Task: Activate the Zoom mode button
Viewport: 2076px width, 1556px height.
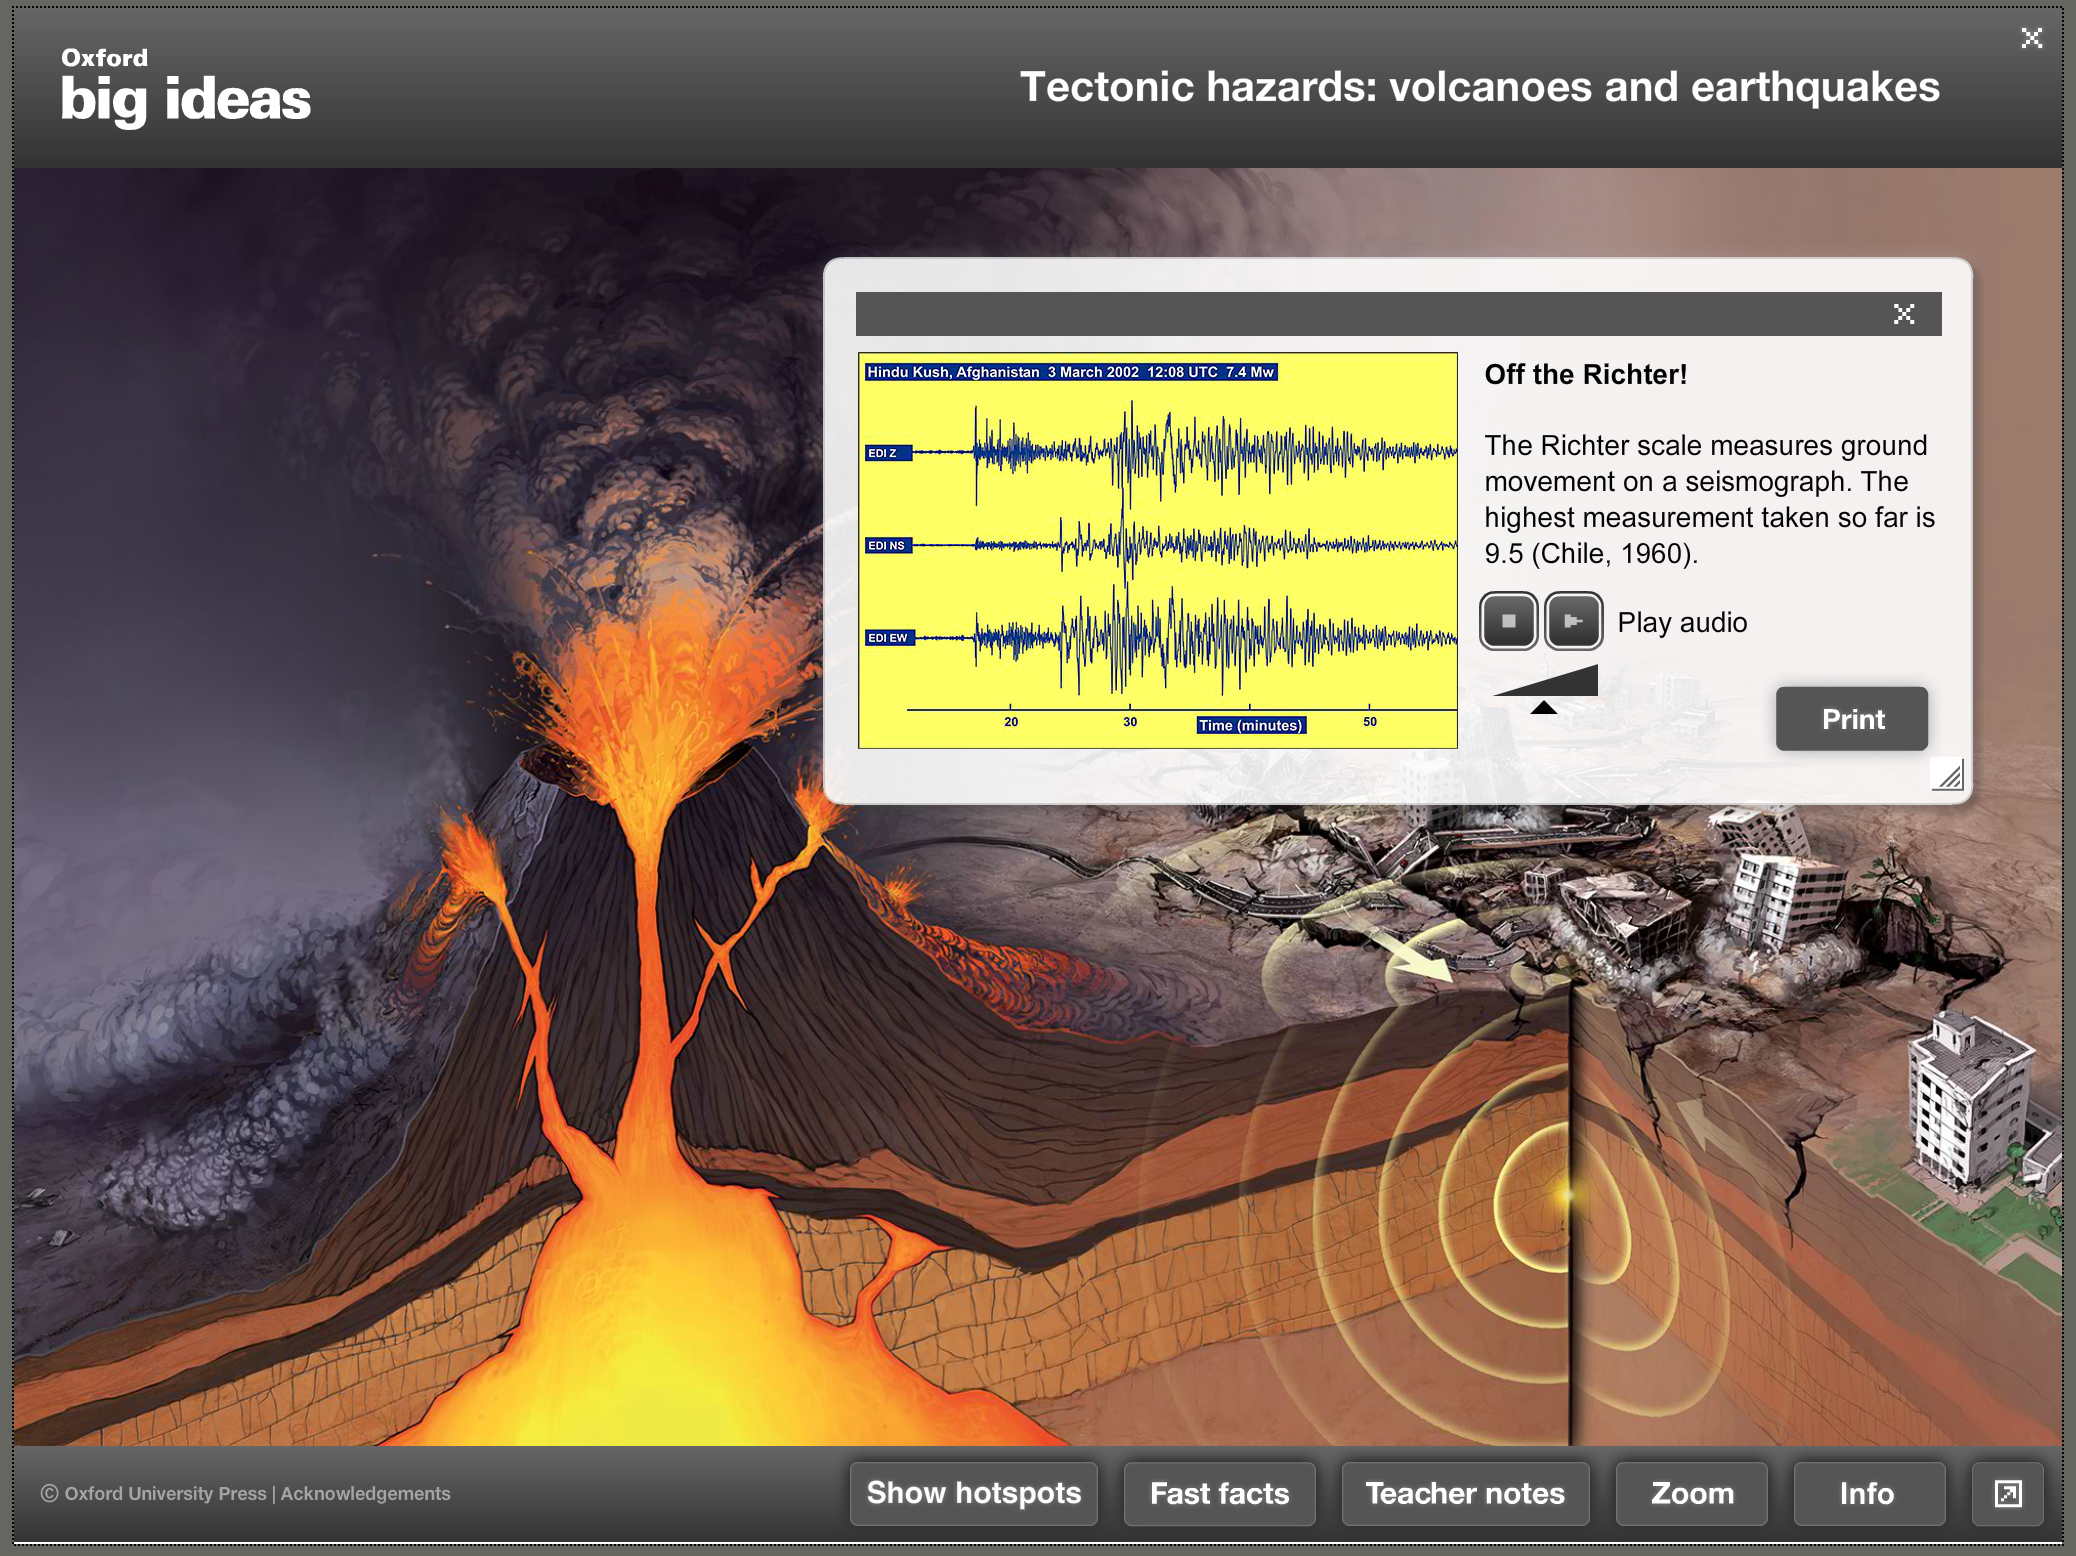Action: (x=1691, y=1493)
